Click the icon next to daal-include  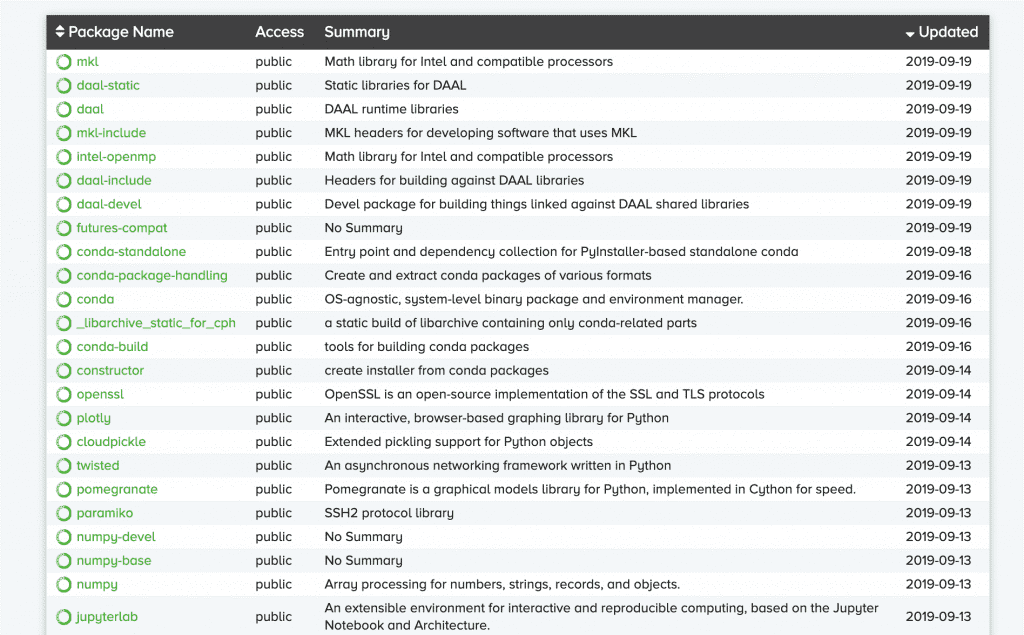coord(63,181)
